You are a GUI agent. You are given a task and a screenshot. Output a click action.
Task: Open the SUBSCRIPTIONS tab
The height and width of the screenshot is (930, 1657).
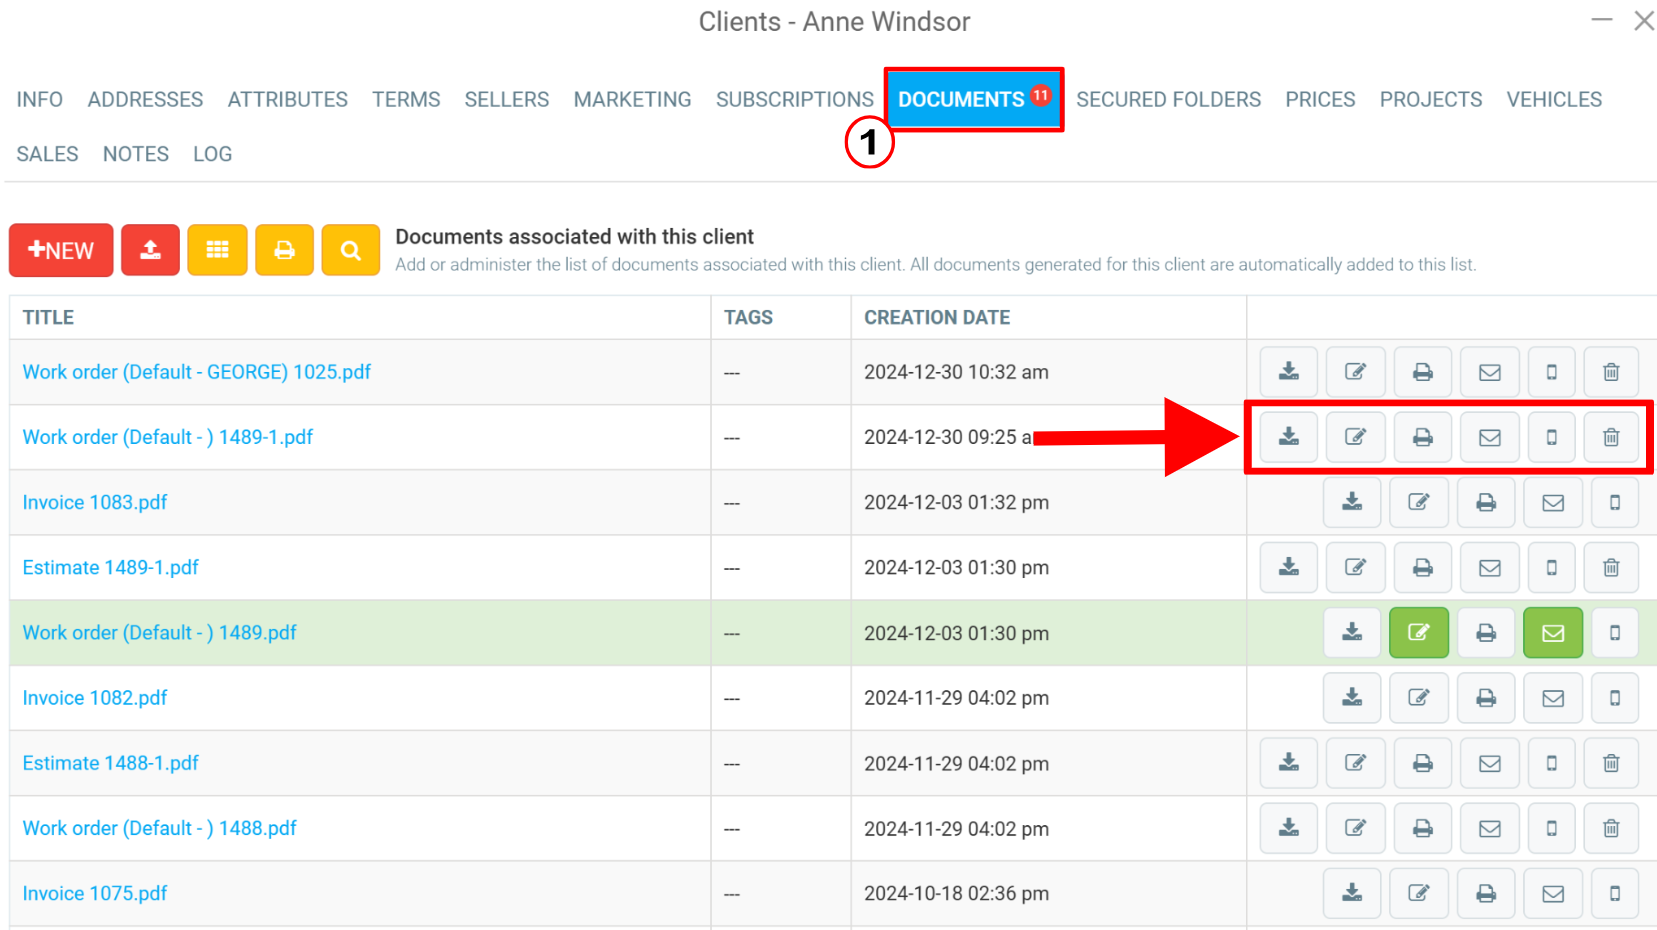coord(795,100)
